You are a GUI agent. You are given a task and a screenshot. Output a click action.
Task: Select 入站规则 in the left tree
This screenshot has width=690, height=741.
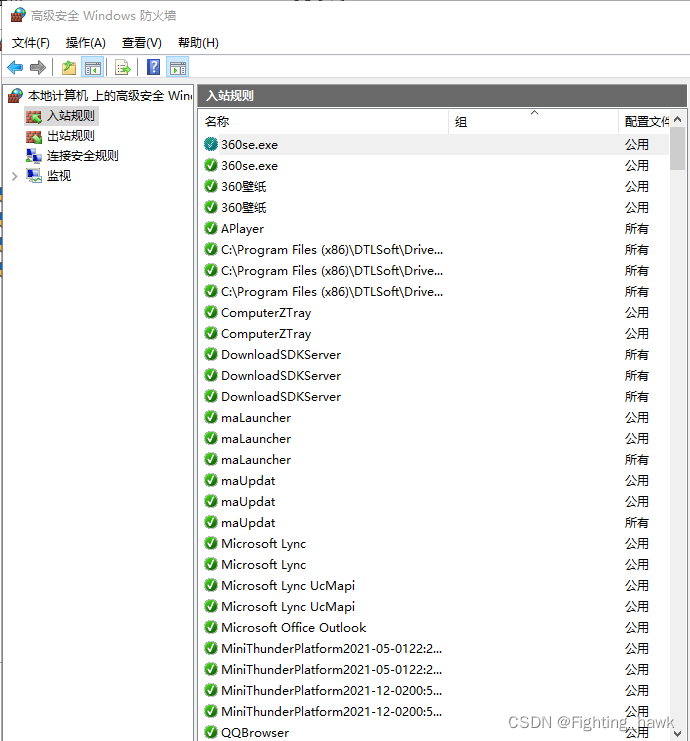(71, 116)
